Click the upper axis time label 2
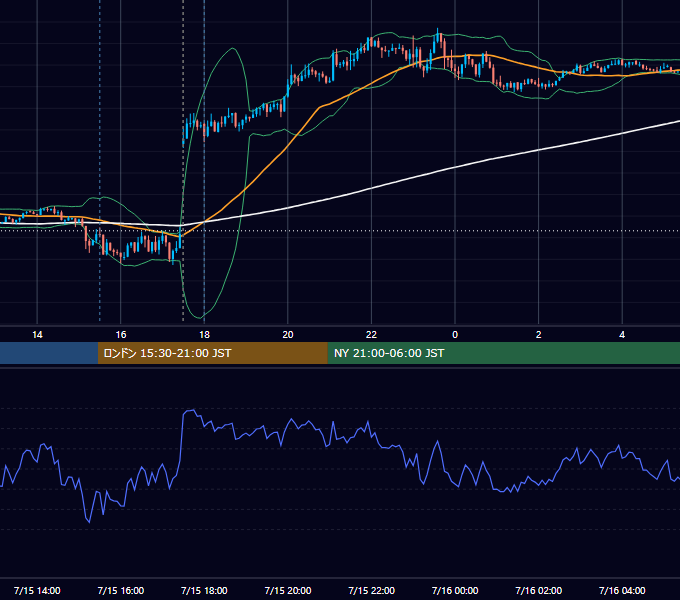The height and width of the screenshot is (600, 680). (539, 335)
